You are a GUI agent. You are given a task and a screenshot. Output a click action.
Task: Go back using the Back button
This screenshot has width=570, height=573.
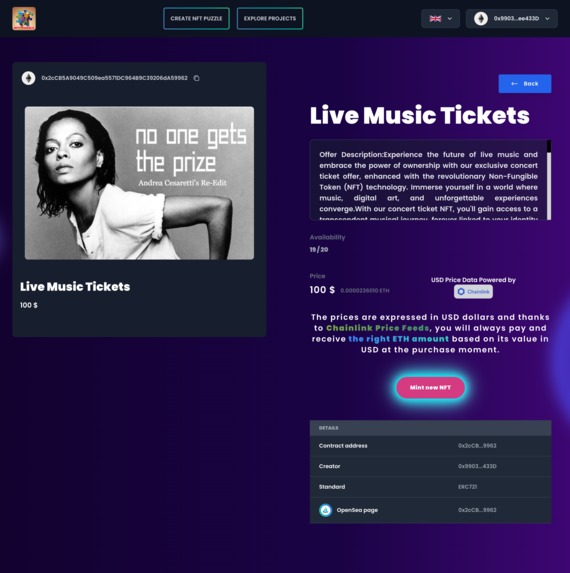pos(525,84)
